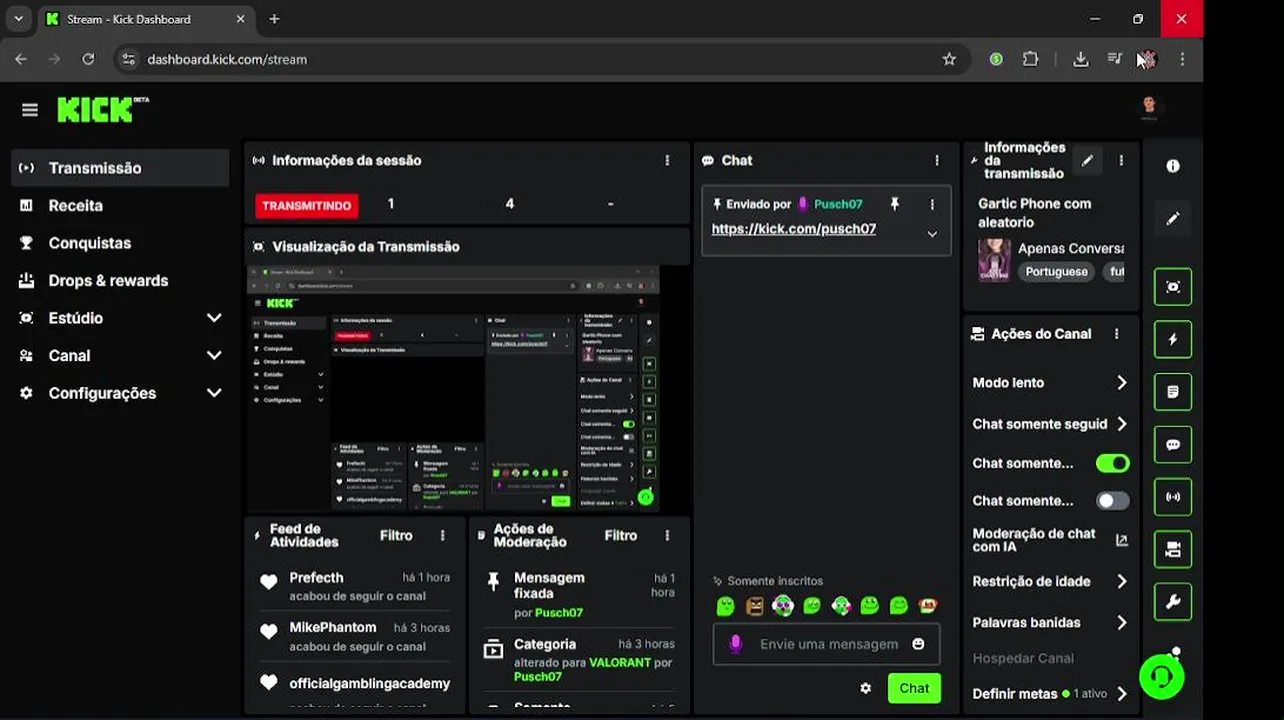Select the angry brown face emote
Screen dimensions: 1284x720
pos(755,605)
